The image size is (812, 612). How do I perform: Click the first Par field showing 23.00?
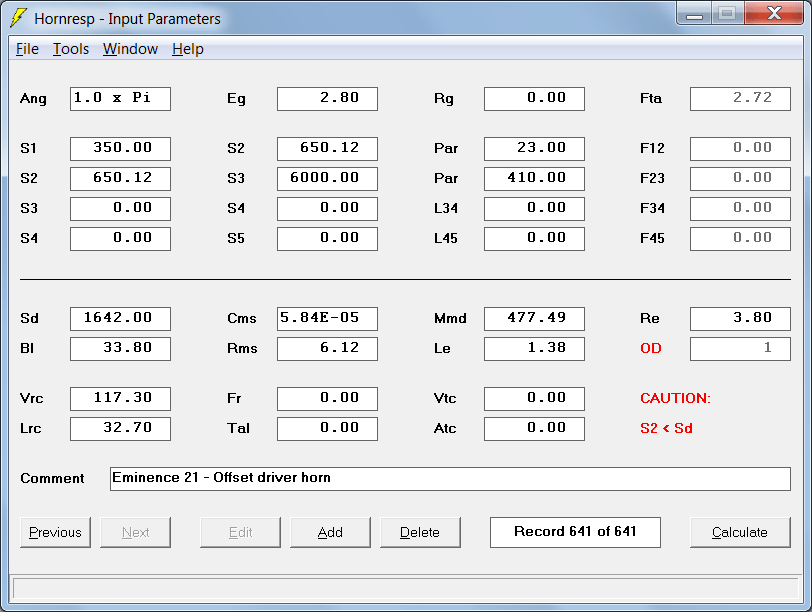(x=534, y=149)
